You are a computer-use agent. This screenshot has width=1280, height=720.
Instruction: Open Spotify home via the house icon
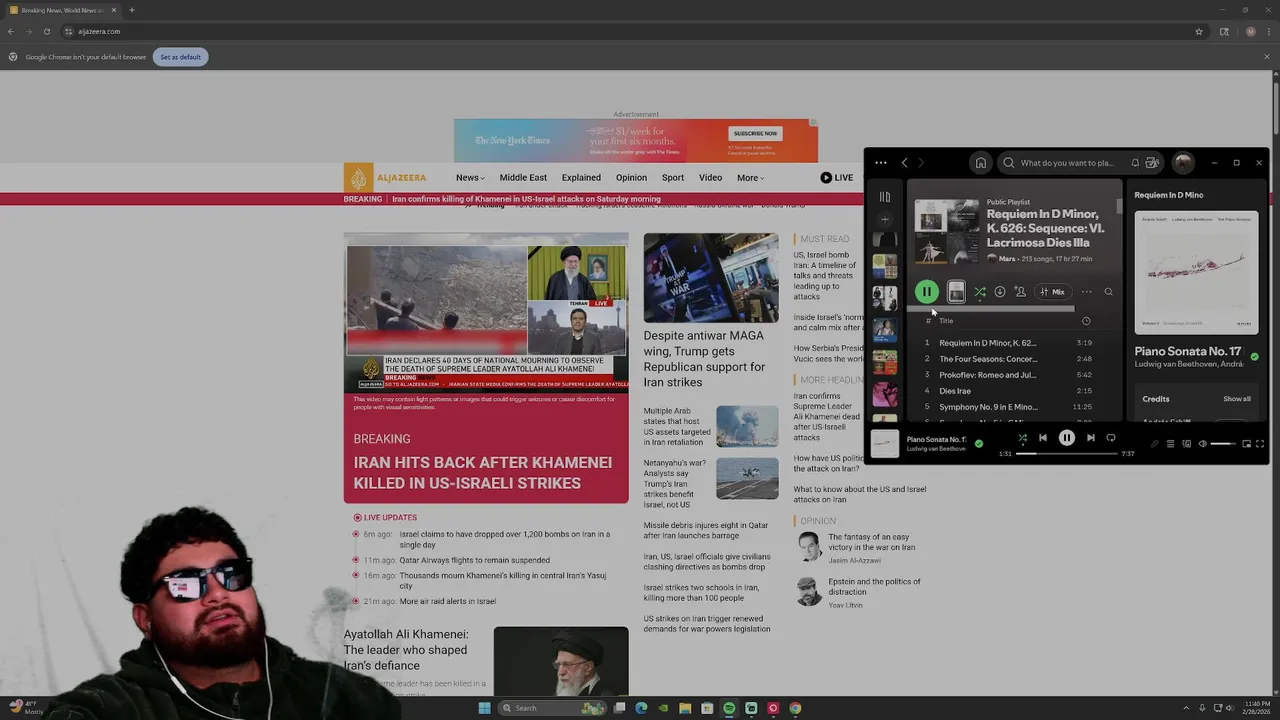click(981, 163)
